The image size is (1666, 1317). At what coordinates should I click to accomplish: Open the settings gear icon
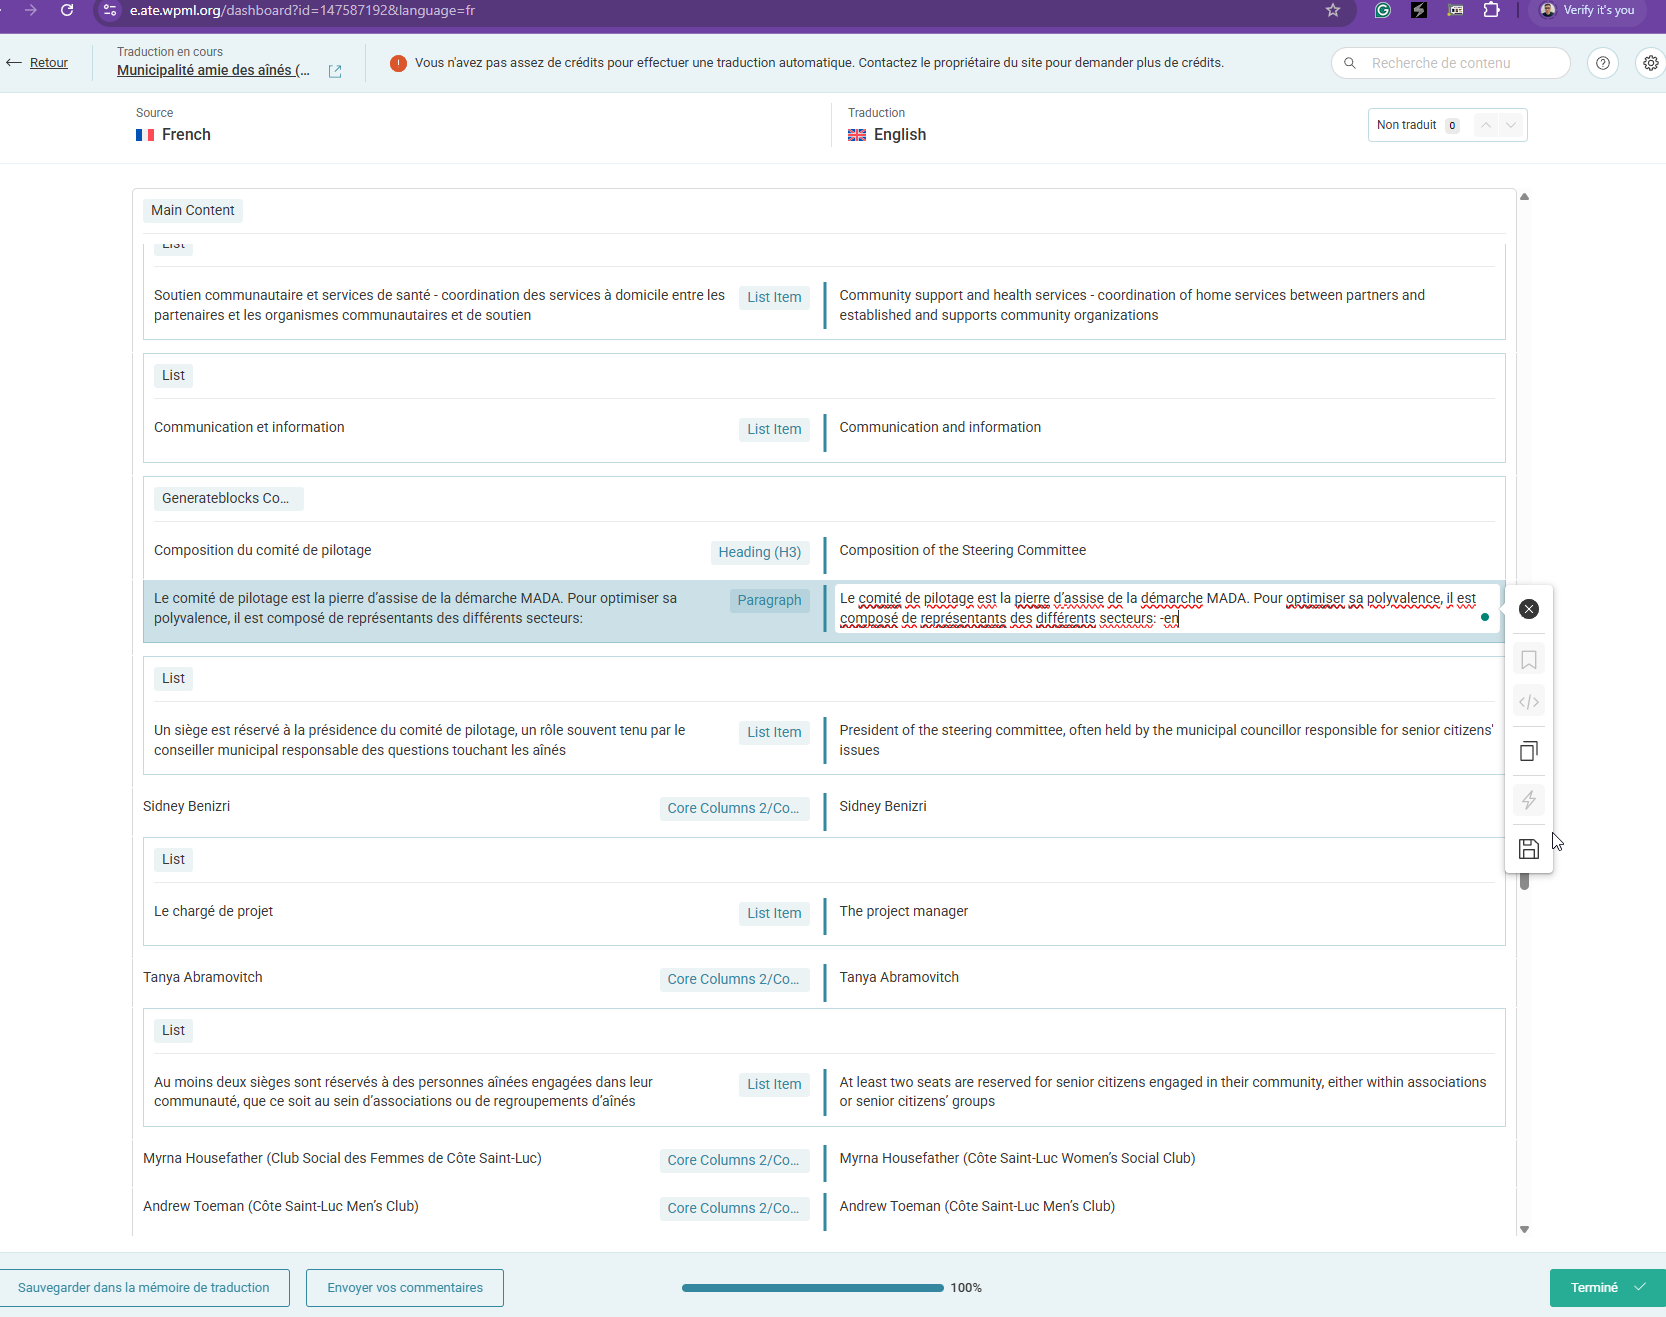tap(1651, 63)
